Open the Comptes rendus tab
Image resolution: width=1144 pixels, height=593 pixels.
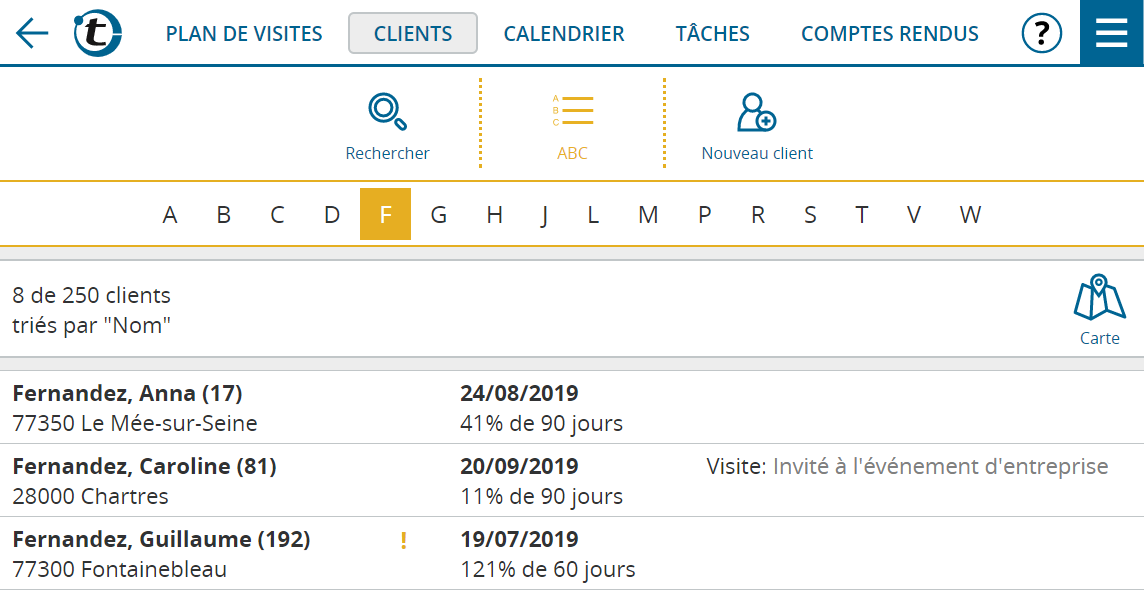pyautogui.click(x=890, y=34)
